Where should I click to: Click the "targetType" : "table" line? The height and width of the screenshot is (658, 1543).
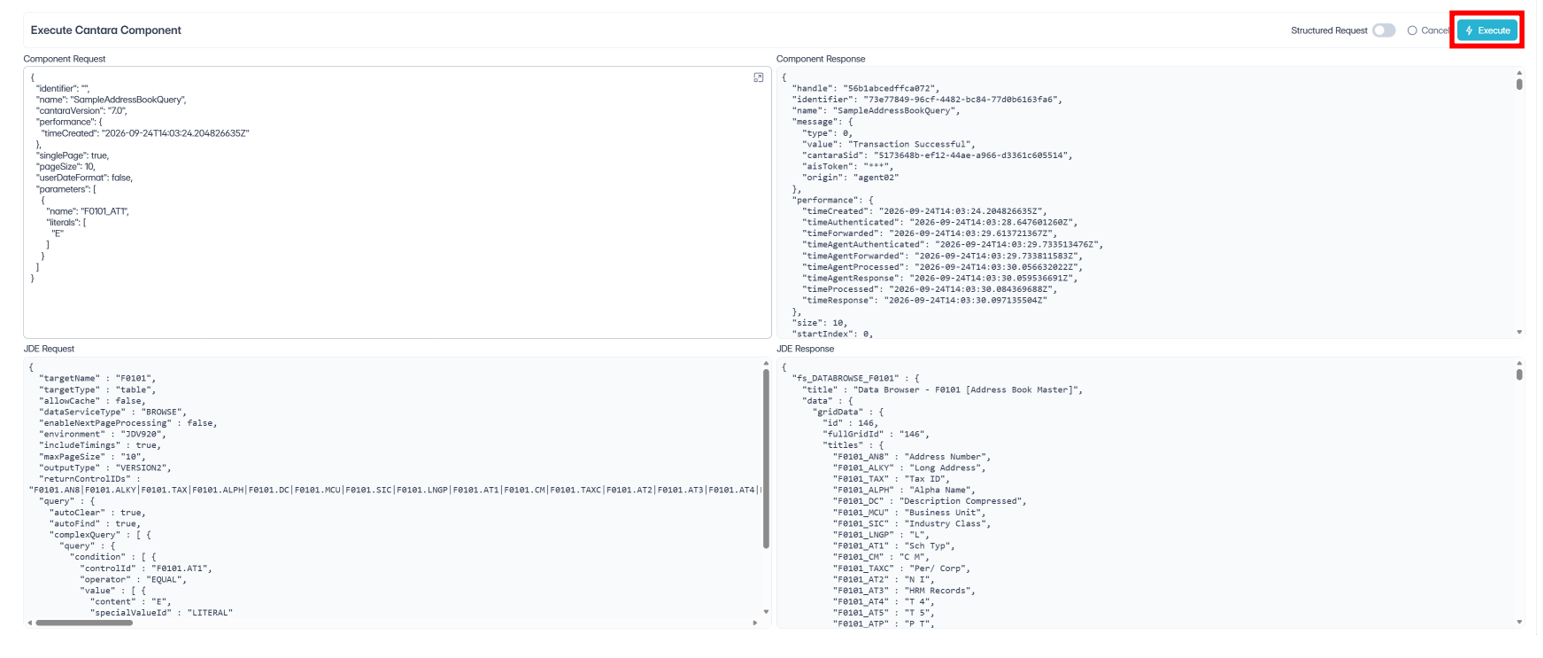[97, 389]
